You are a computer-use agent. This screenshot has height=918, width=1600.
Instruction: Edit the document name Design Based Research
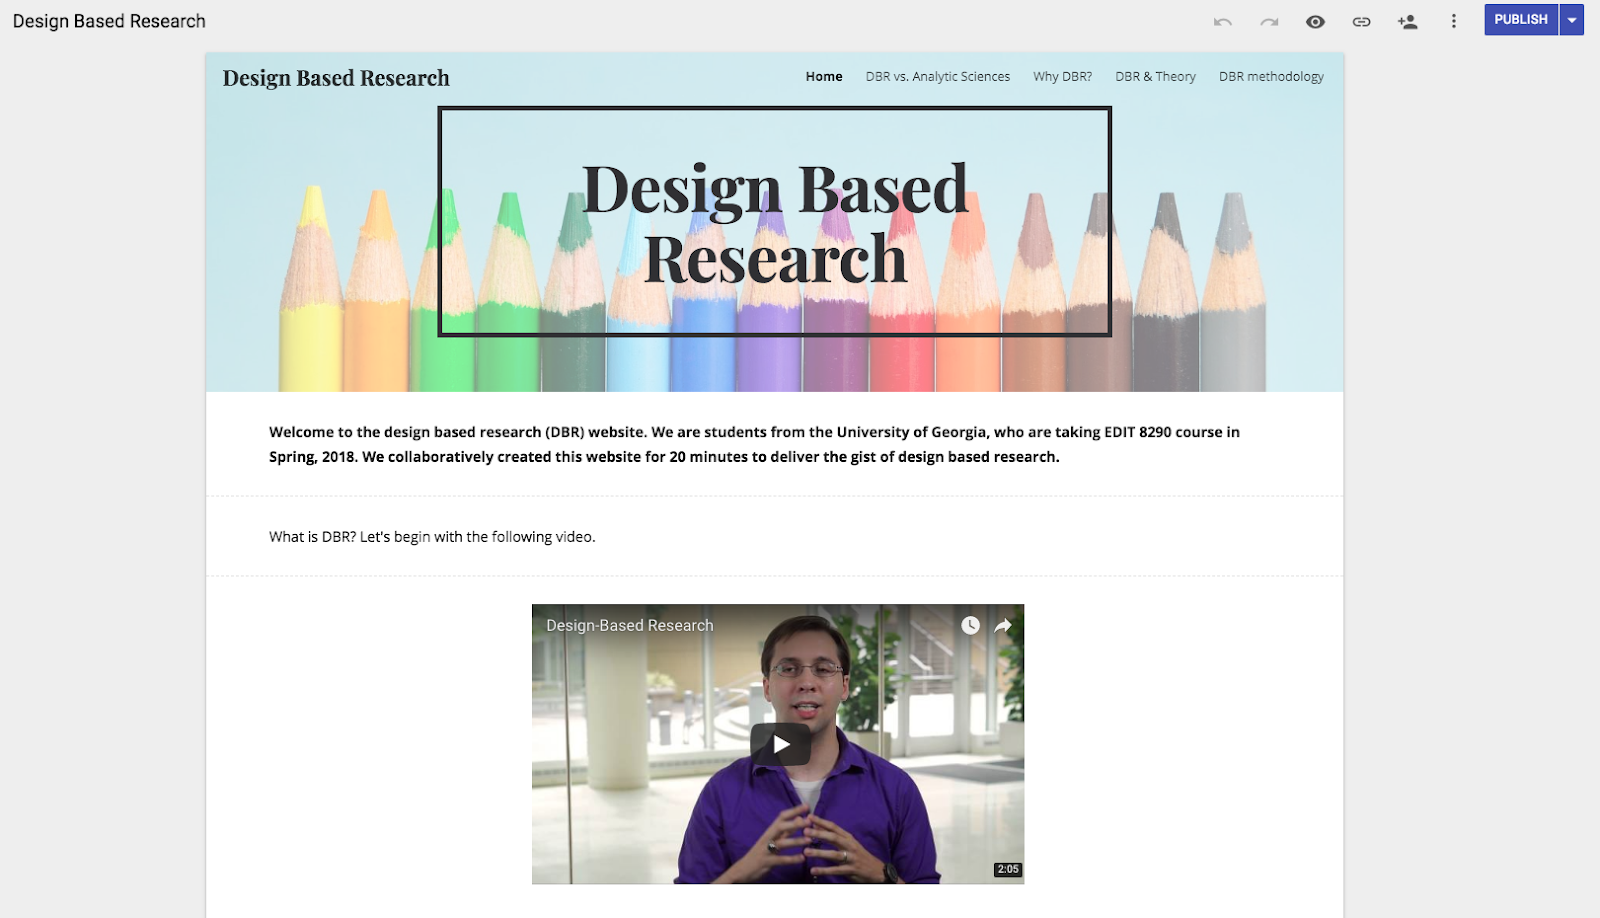click(x=109, y=21)
